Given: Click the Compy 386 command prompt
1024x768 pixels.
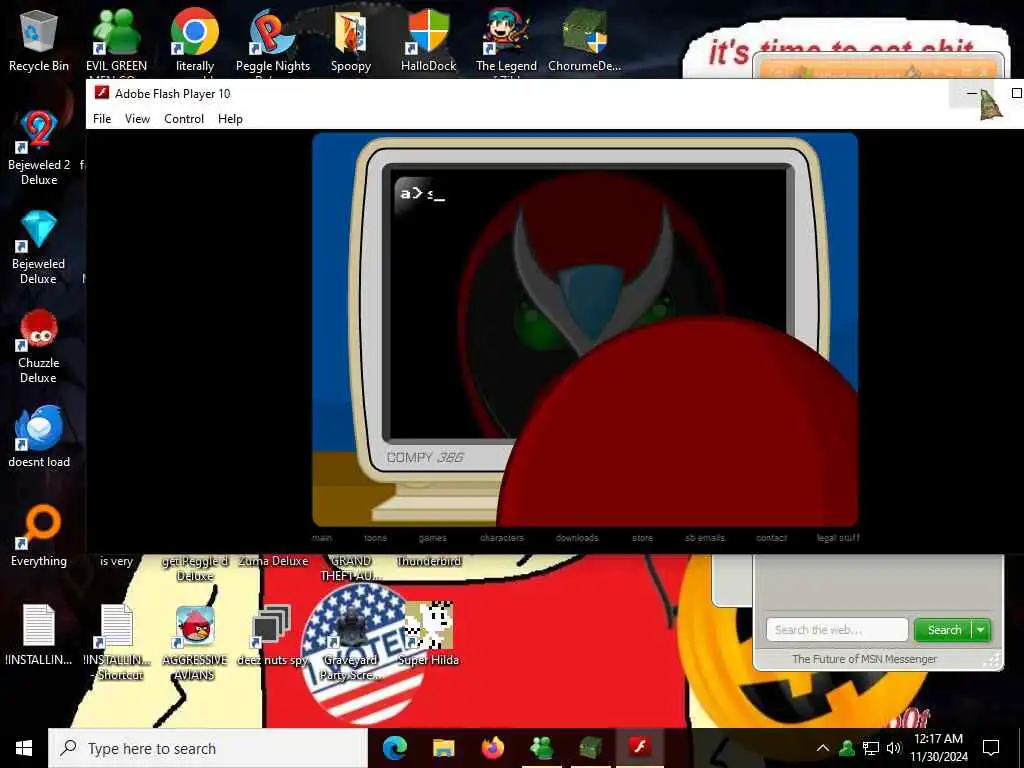Looking at the screenshot, I should tap(423, 193).
